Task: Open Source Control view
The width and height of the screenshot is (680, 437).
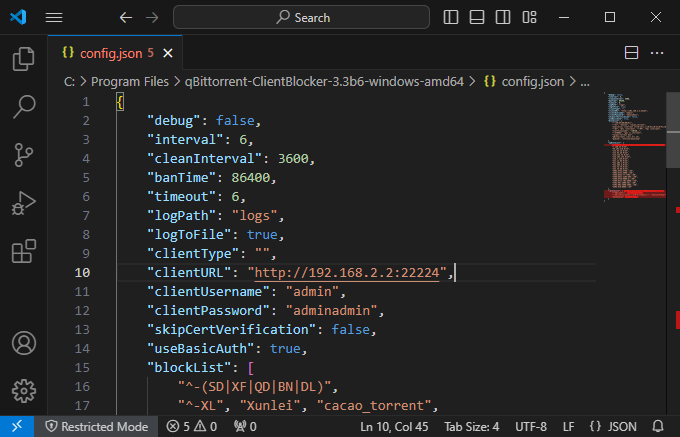Action: [x=23, y=155]
